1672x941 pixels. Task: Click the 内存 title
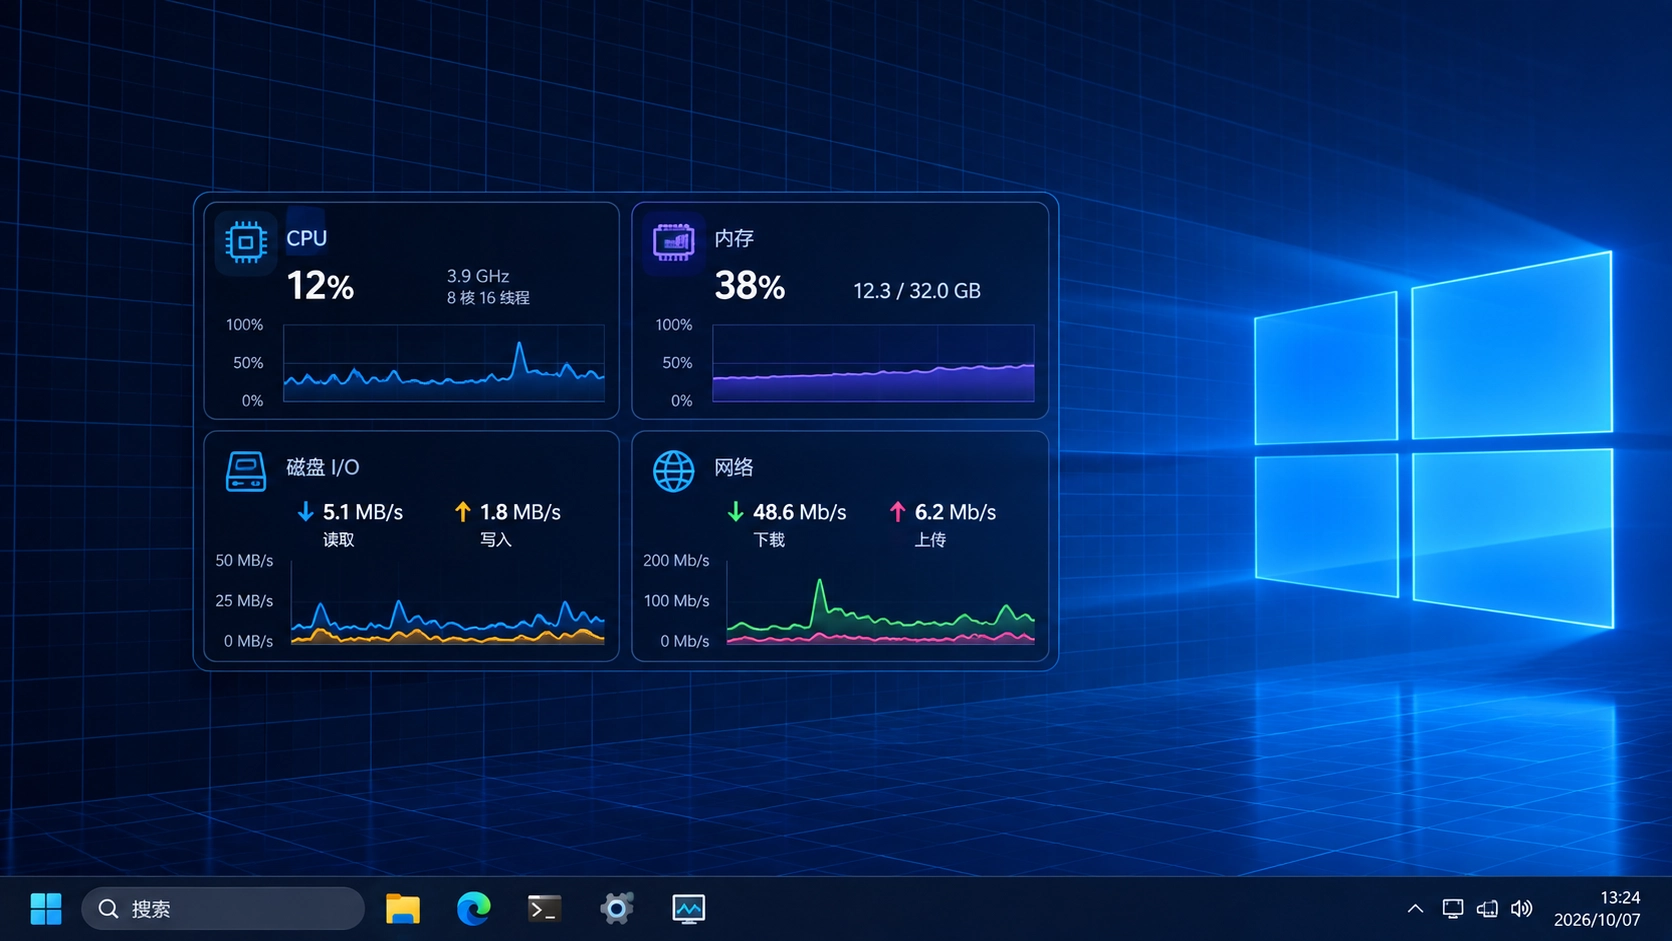(734, 238)
